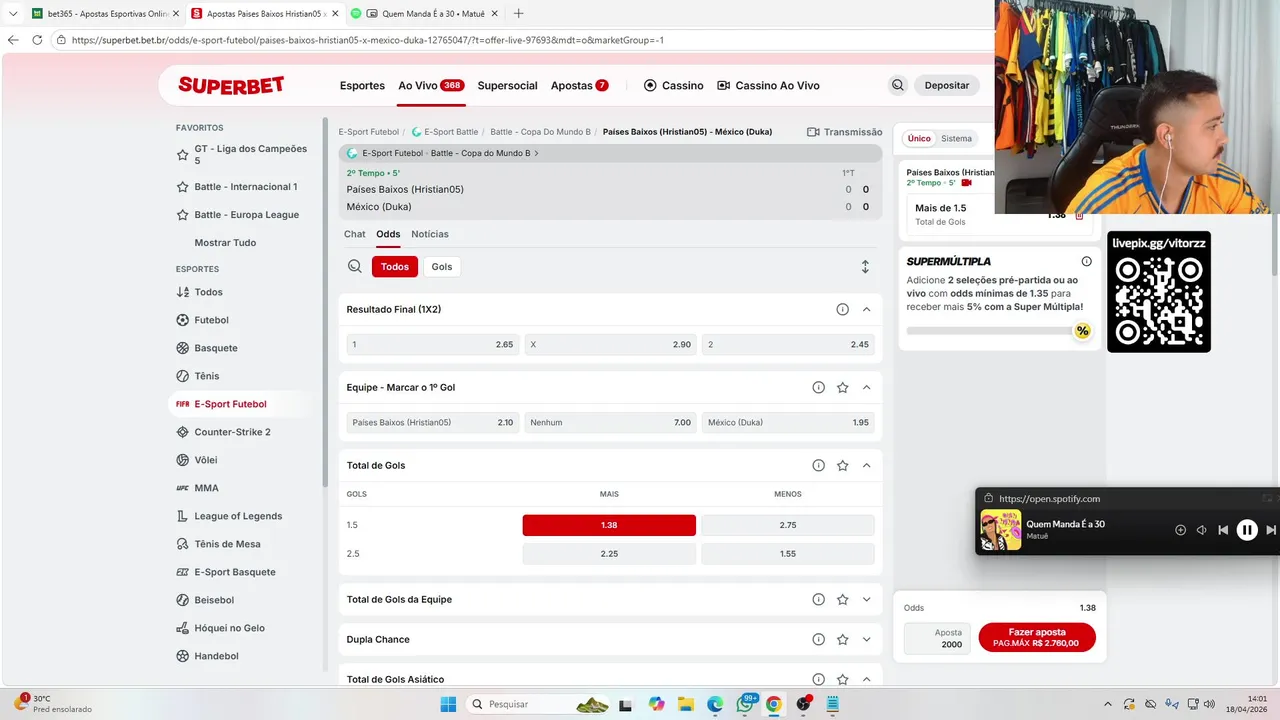The width and height of the screenshot is (1280, 720).
Task: Show info for Dupla Chance market
Action: pos(818,639)
